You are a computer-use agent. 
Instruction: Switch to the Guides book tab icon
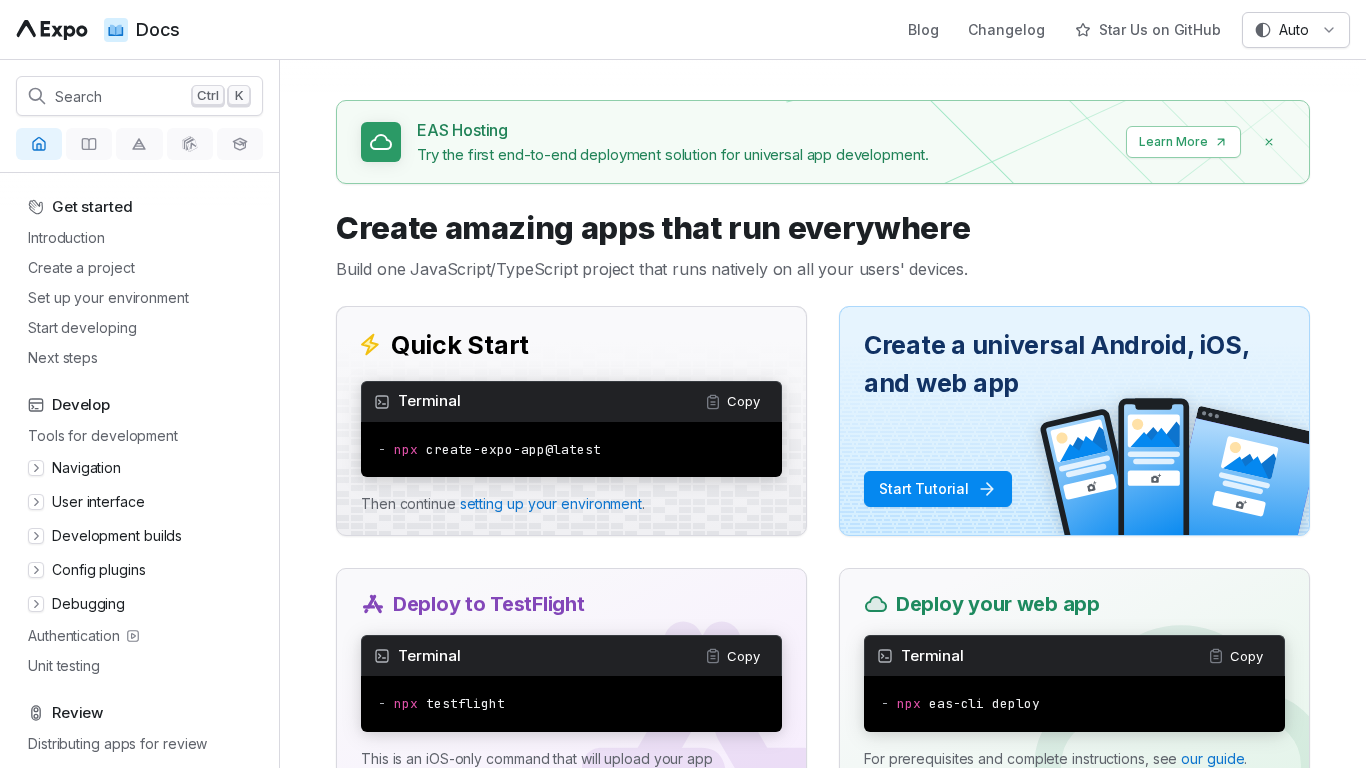click(89, 144)
